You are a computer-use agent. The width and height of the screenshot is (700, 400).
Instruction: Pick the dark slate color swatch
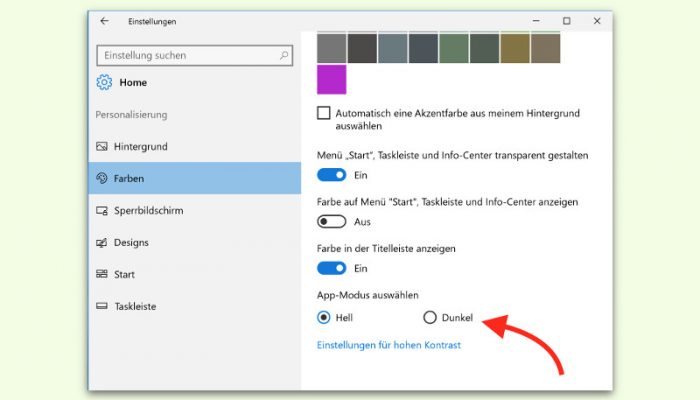[x=423, y=48]
